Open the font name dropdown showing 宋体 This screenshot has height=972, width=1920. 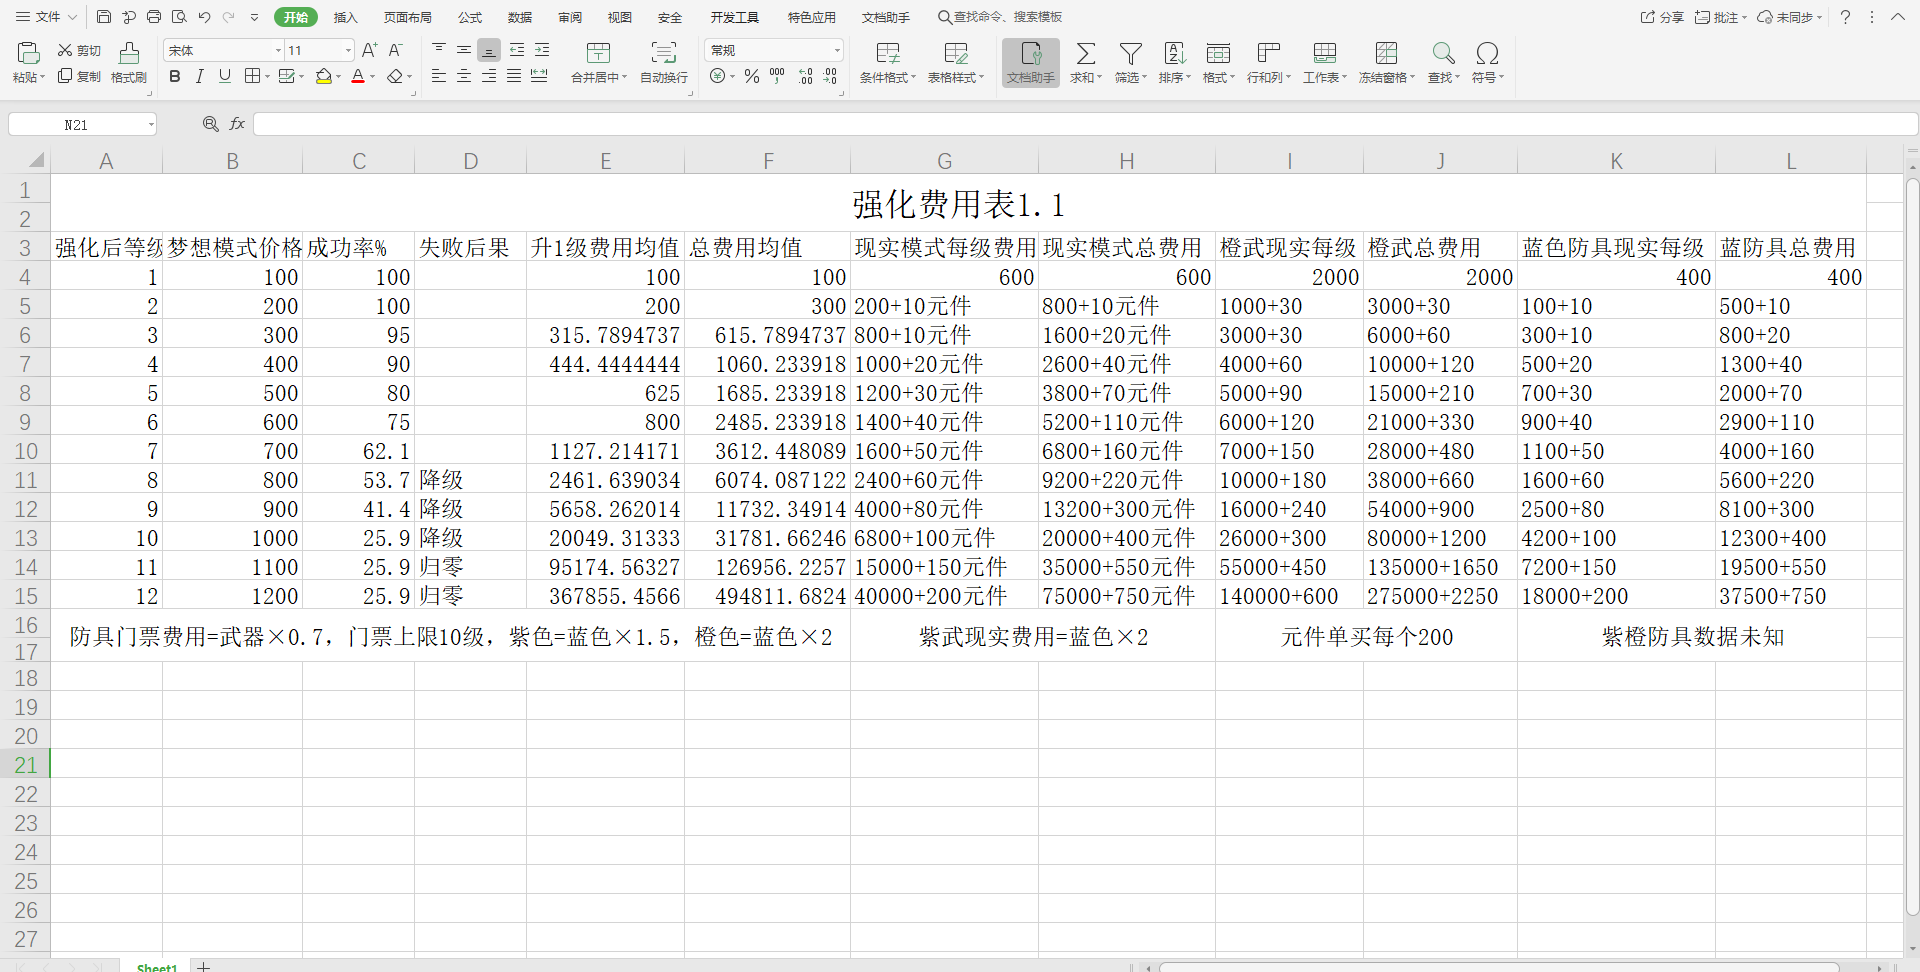278,50
